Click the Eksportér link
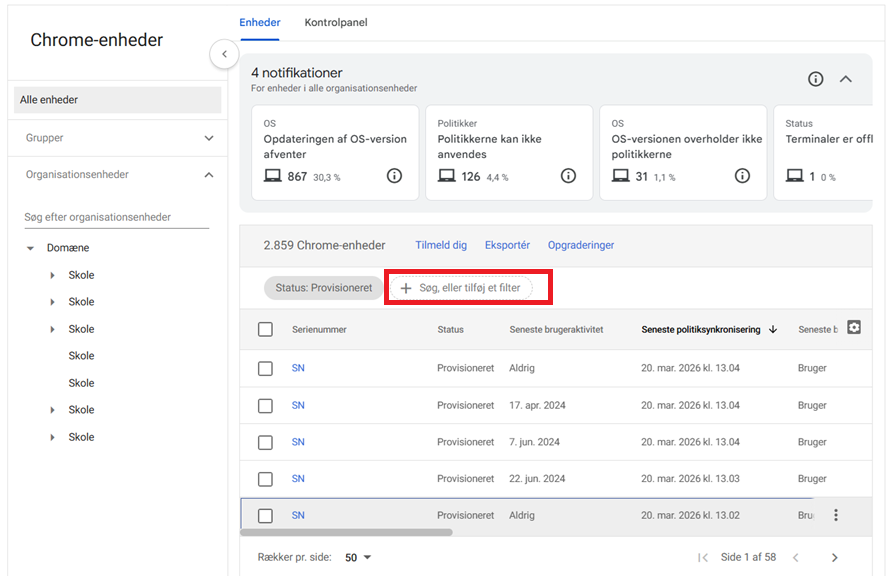Image resolution: width=890 pixels, height=576 pixels. coord(507,245)
